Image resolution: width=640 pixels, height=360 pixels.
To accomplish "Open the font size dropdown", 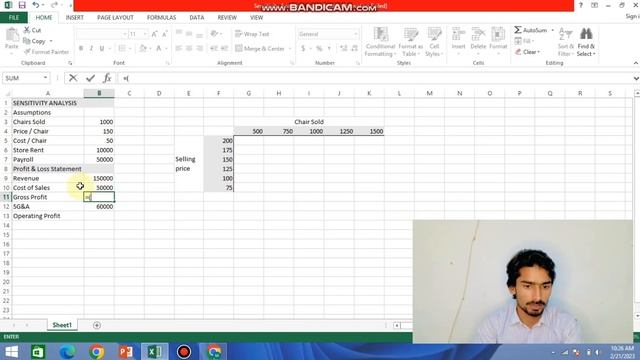I will tap(145, 34).
